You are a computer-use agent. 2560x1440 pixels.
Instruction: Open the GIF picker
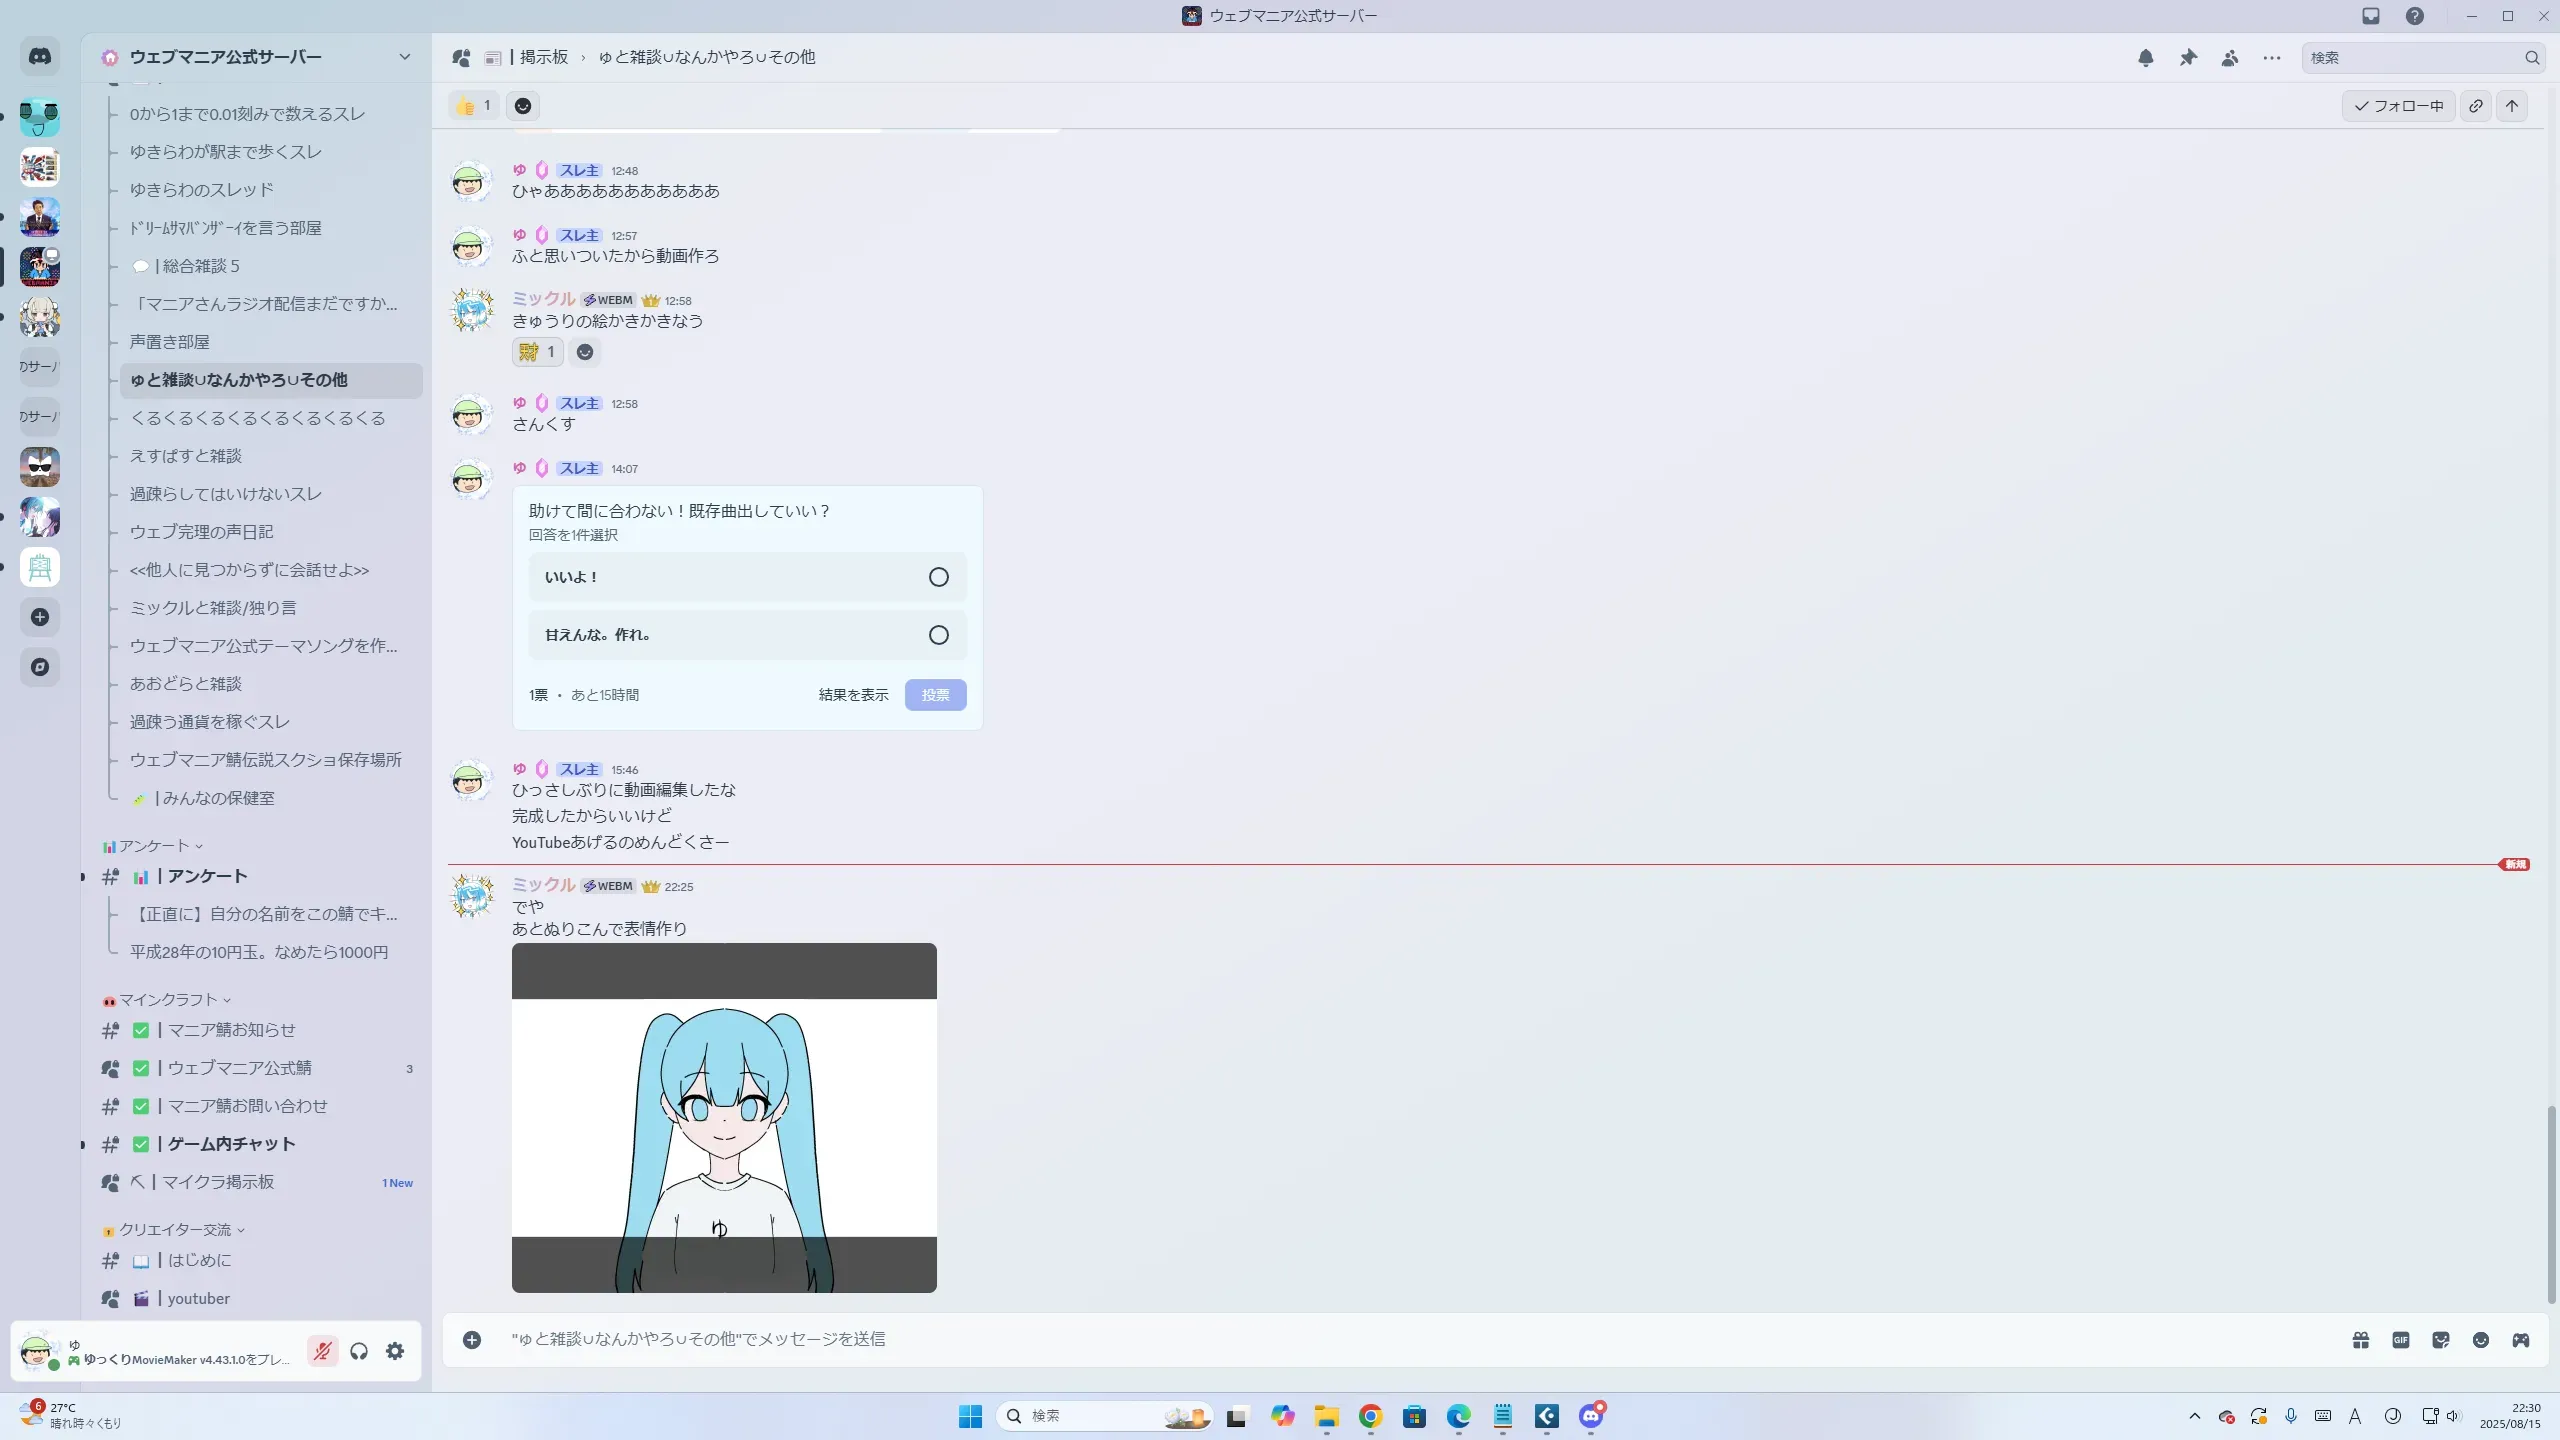pos(2401,1340)
